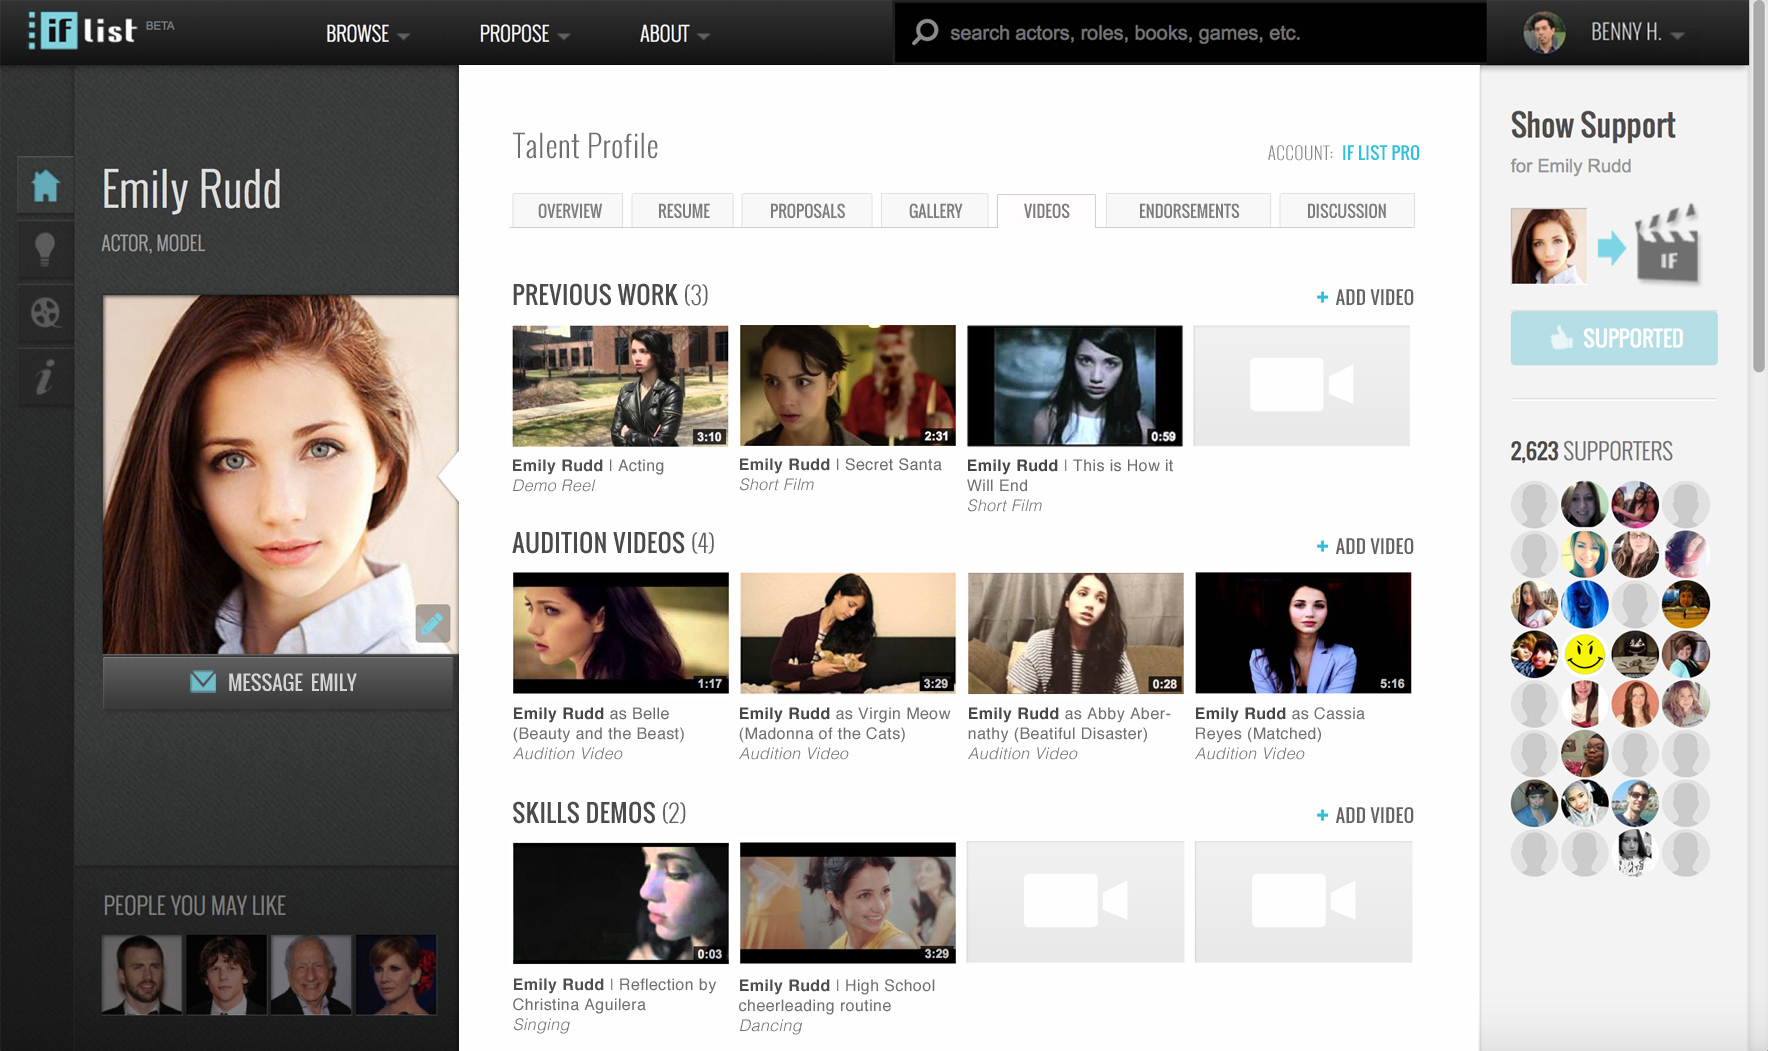Click the search magnifier icon
The width and height of the screenshot is (1768, 1051).
pos(925,33)
